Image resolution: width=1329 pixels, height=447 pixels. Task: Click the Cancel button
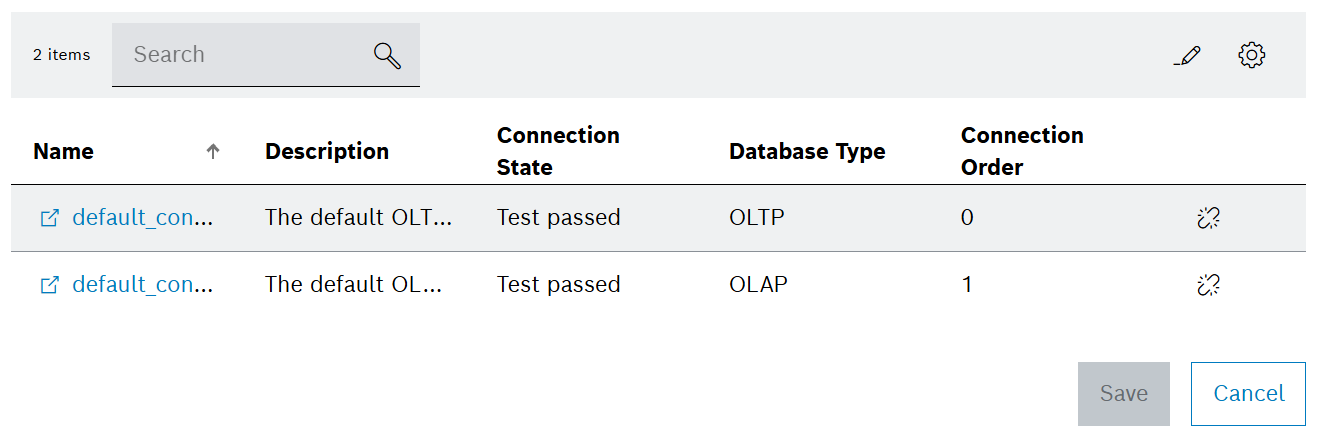coord(1249,394)
